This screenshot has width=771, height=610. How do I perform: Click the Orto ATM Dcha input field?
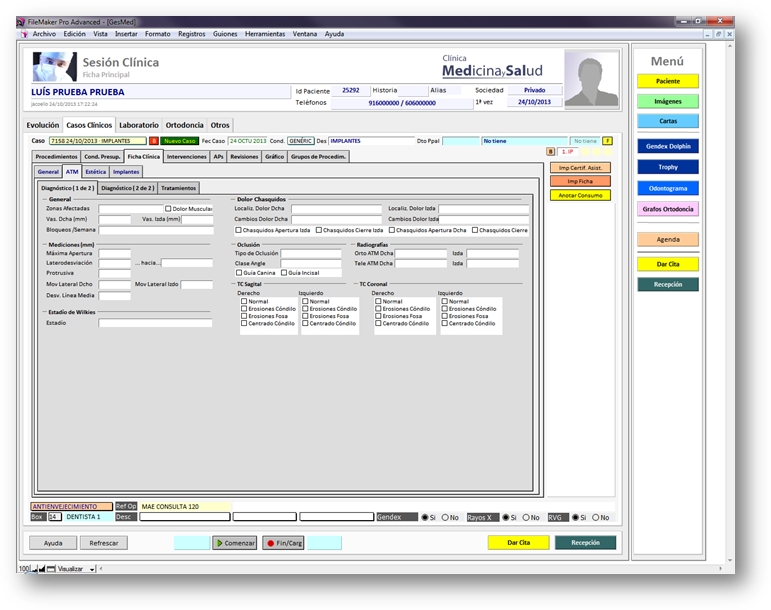421,254
